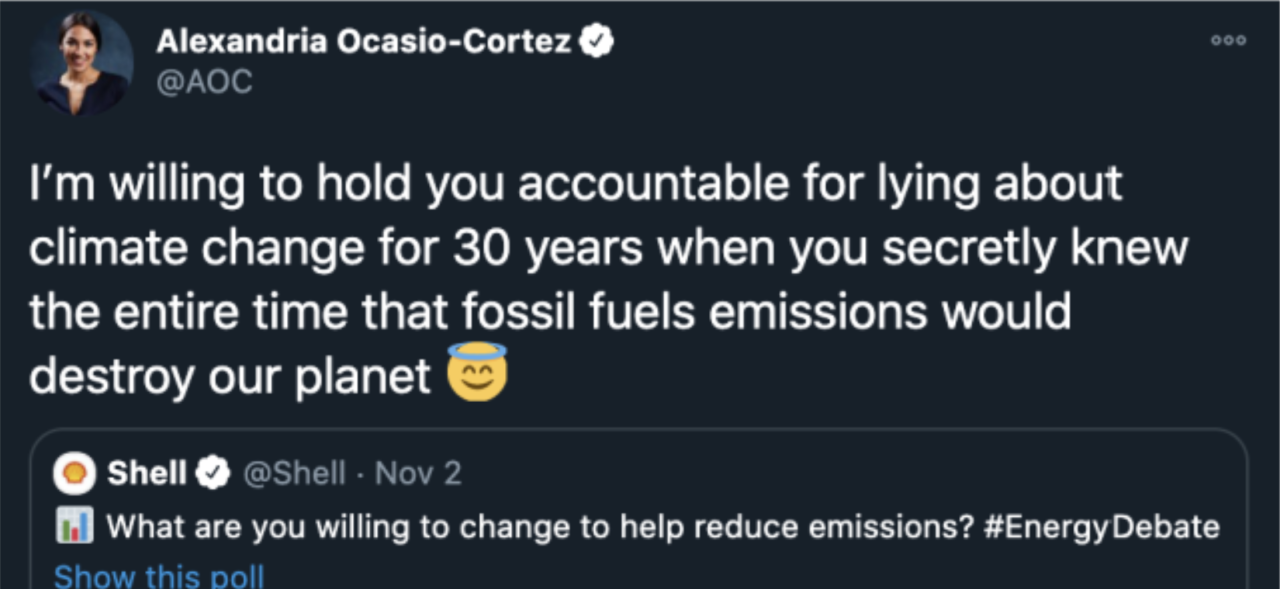The height and width of the screenshot is (589, 1280).
Task: Click the Shell account name
Action: (147, 473)
